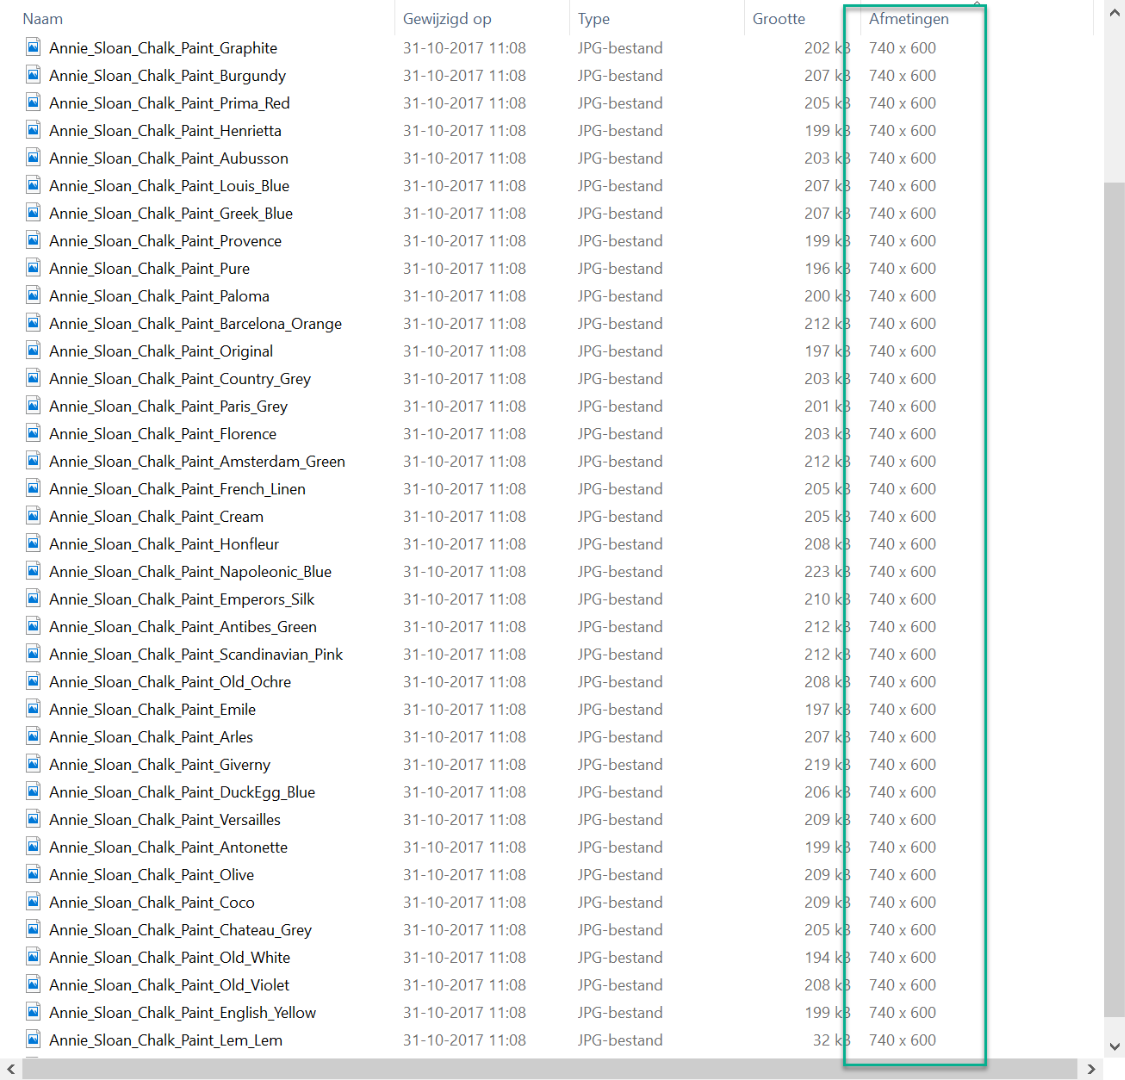Click 740 x 600 dimensions in Graphite row
The height and width of the screenshot is (1080, 1125).
pyautogui.click(x=902, y=48)
